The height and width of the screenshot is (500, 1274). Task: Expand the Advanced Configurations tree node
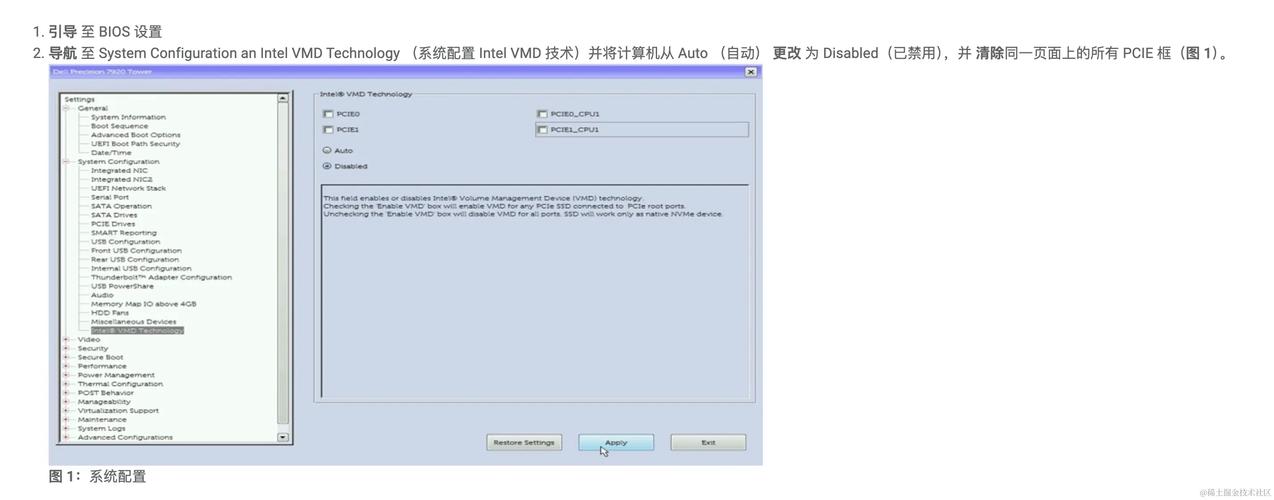point(67,438)
